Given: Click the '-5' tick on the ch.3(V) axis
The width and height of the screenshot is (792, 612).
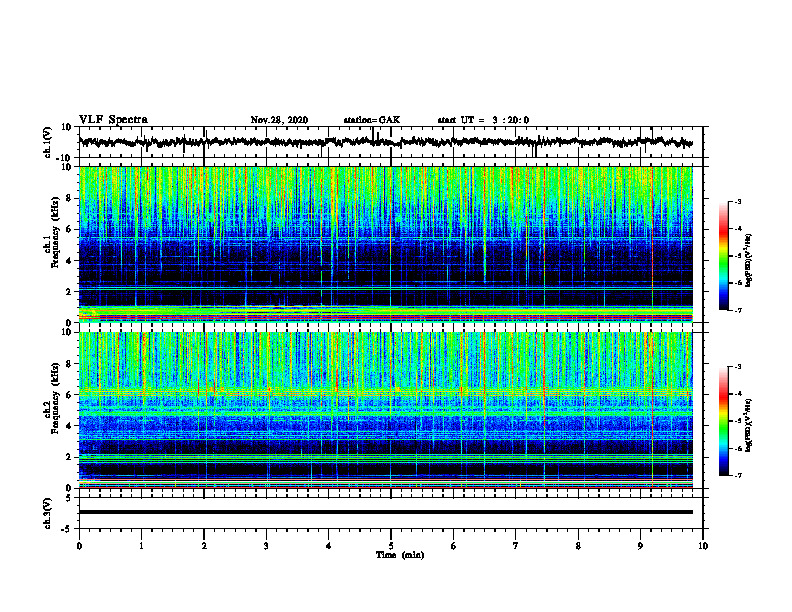Looking at the screenshot, I should pyautogui.click(x=67, y=529).
